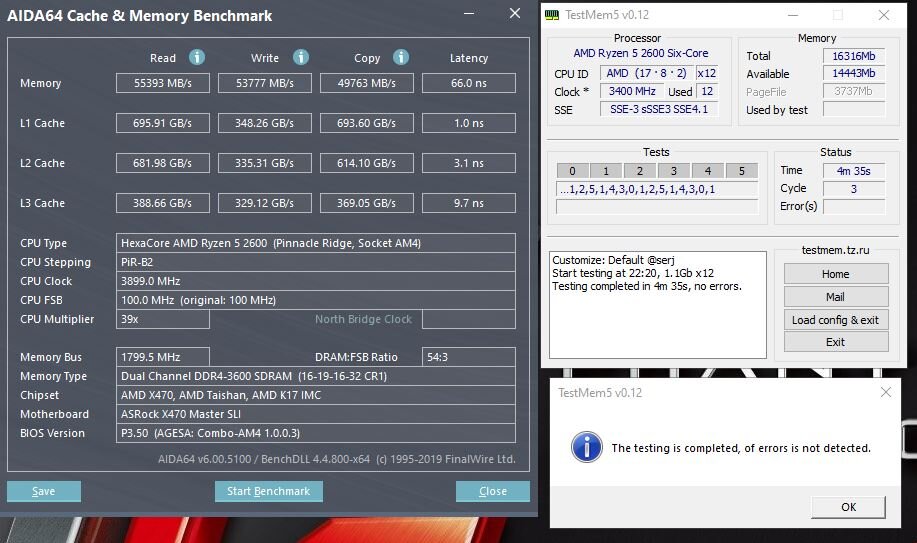Image resolution: width=917 pixels, height=543 pixels.
Task: Click the Memory Type DDR4-3600 field
Action: [x=316, y=376]
